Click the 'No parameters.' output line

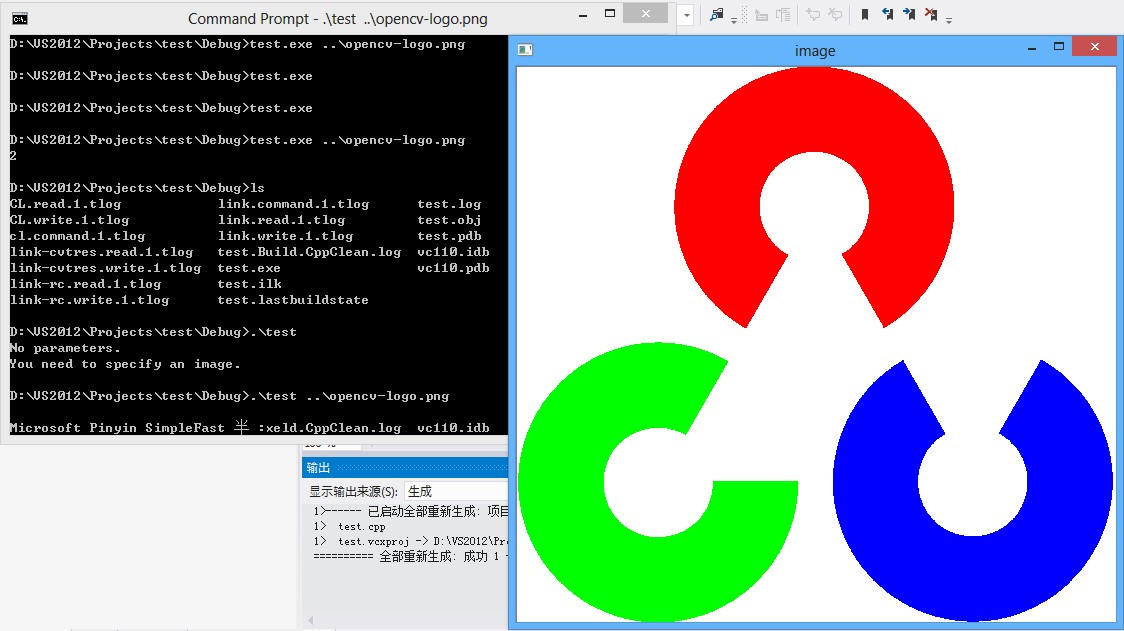[x=65, y=348]
